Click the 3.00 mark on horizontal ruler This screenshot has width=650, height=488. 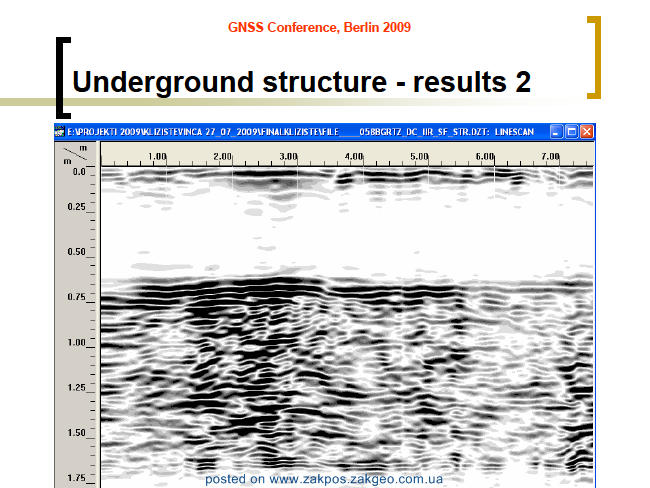click(288, 156)
